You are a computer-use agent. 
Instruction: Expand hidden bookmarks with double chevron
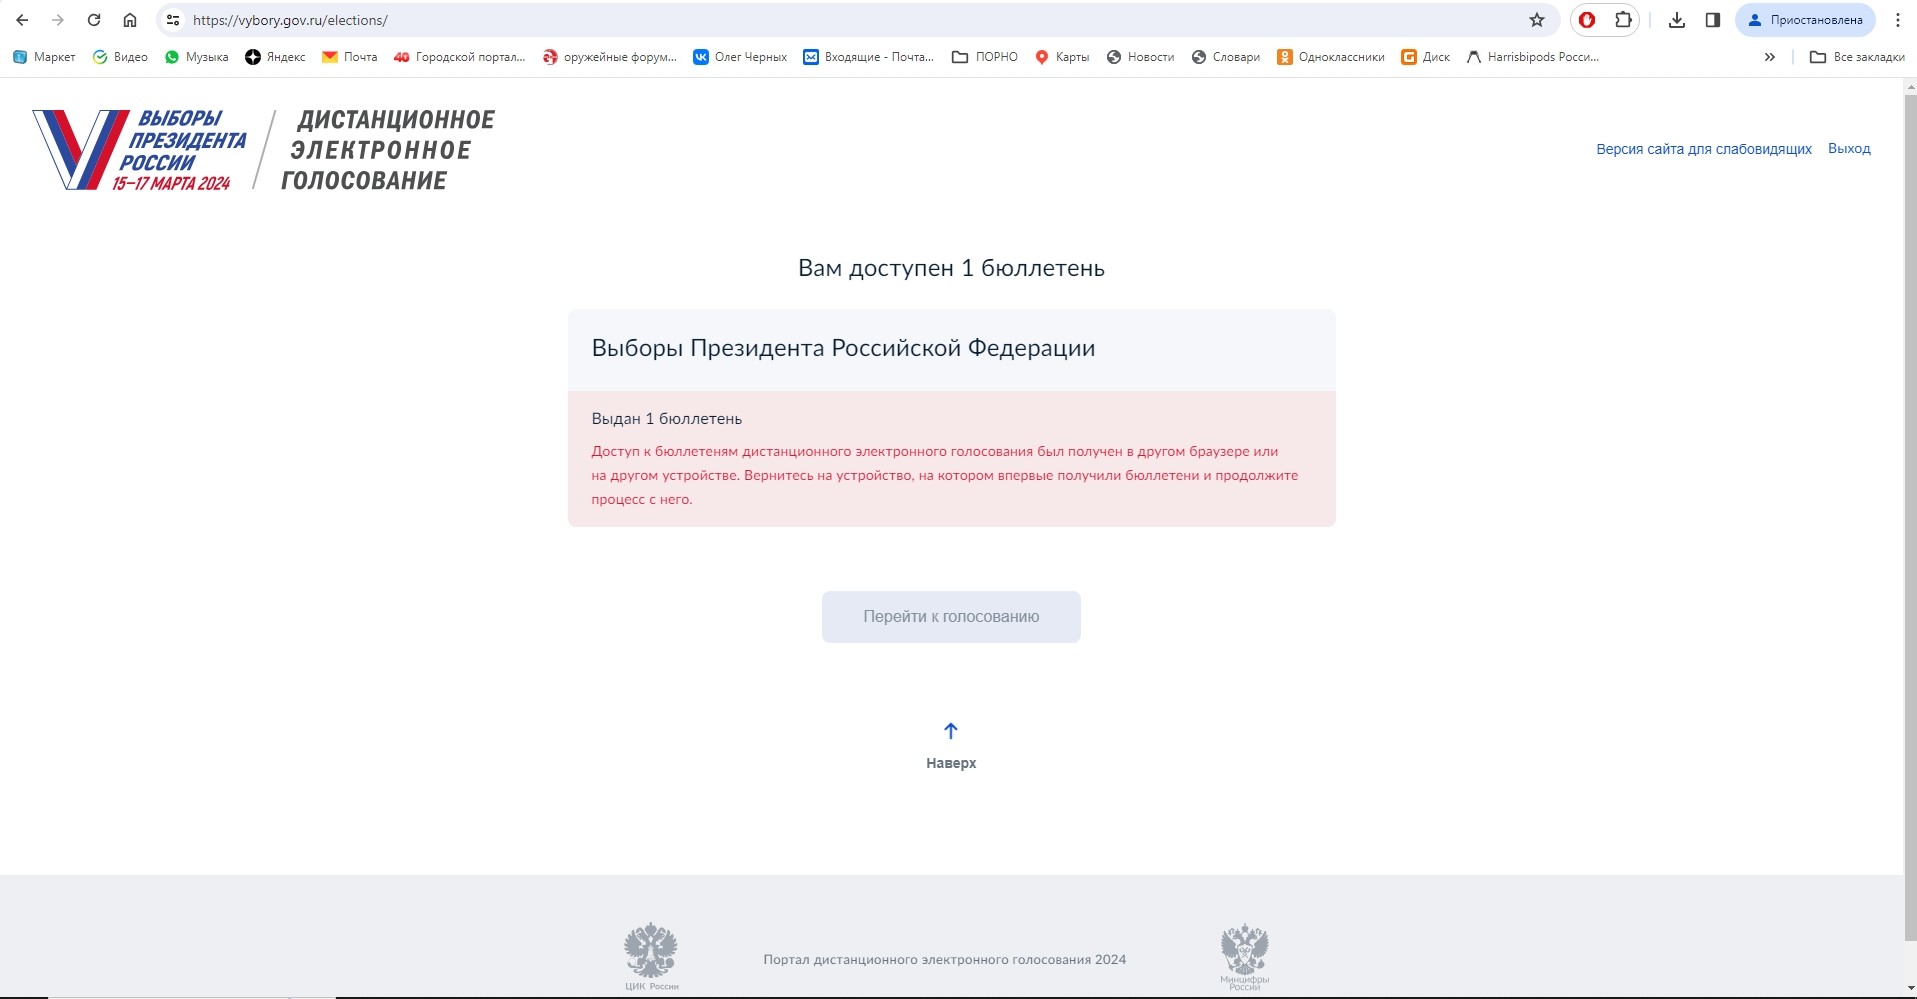coord(1770,57)
